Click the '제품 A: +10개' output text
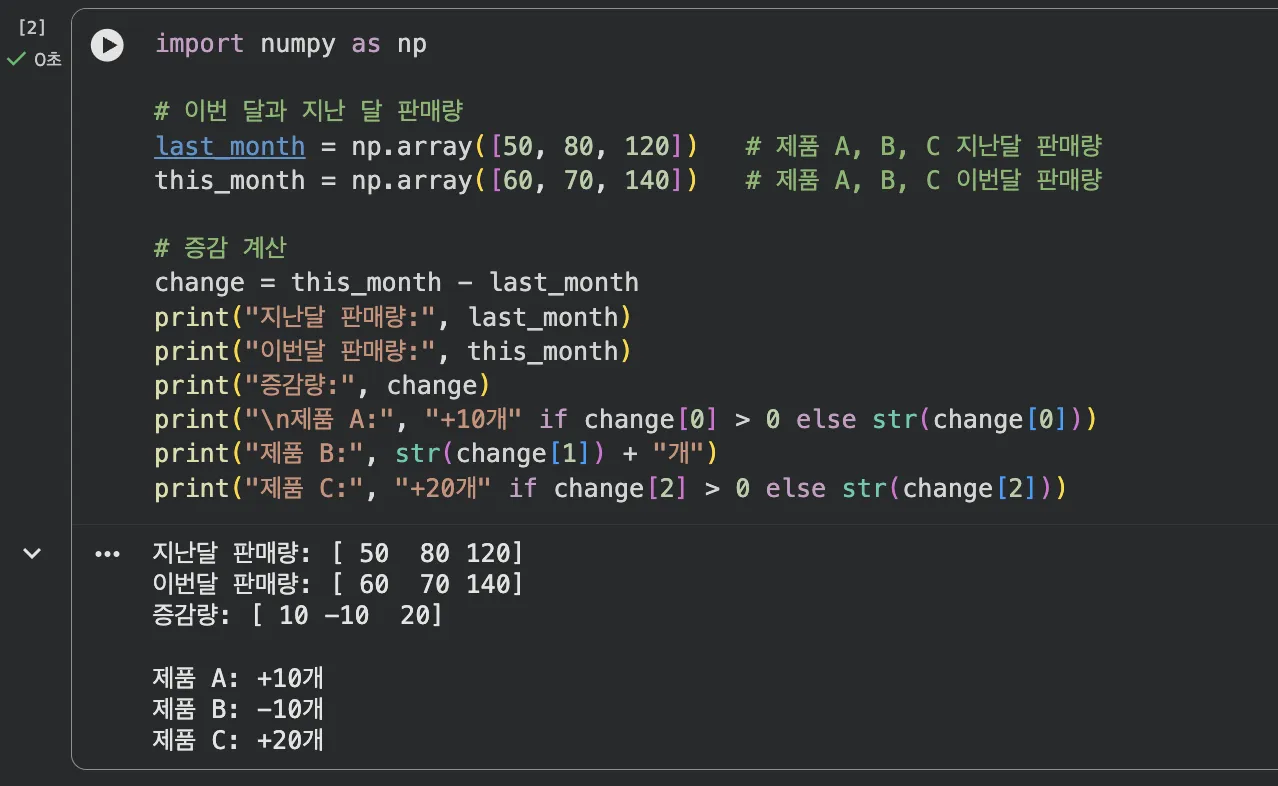The height and width of the screenshot is (786, 1278). [238, 678]
